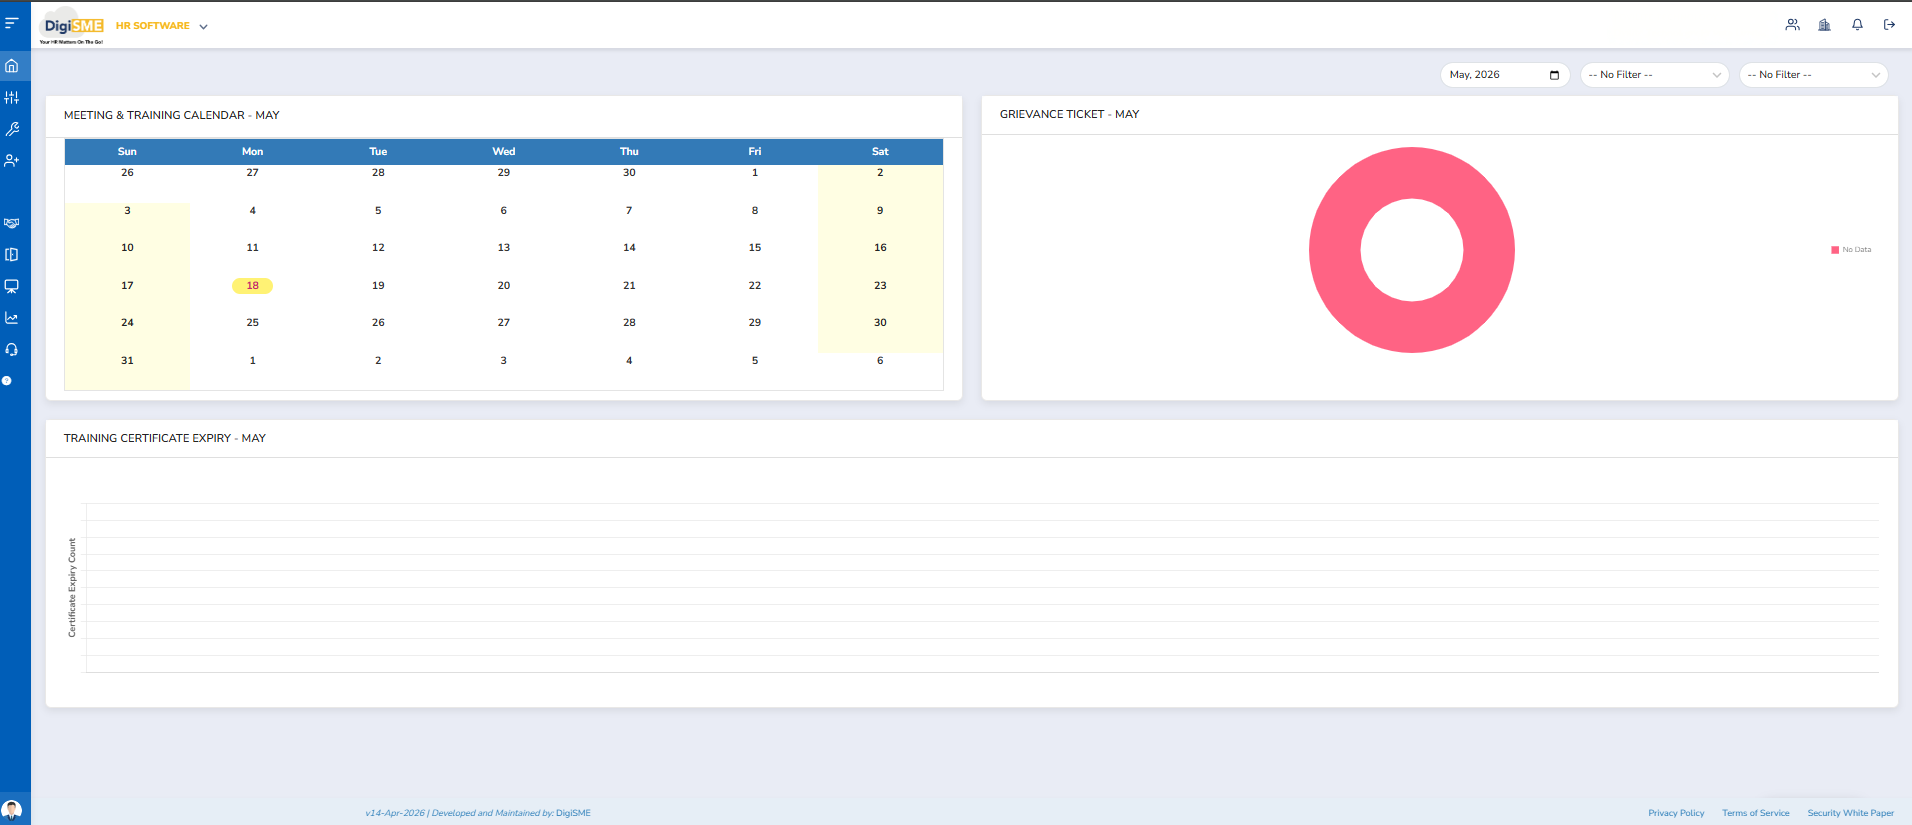
Task: Open Privacy Policy link
Action: [1676, 813]
